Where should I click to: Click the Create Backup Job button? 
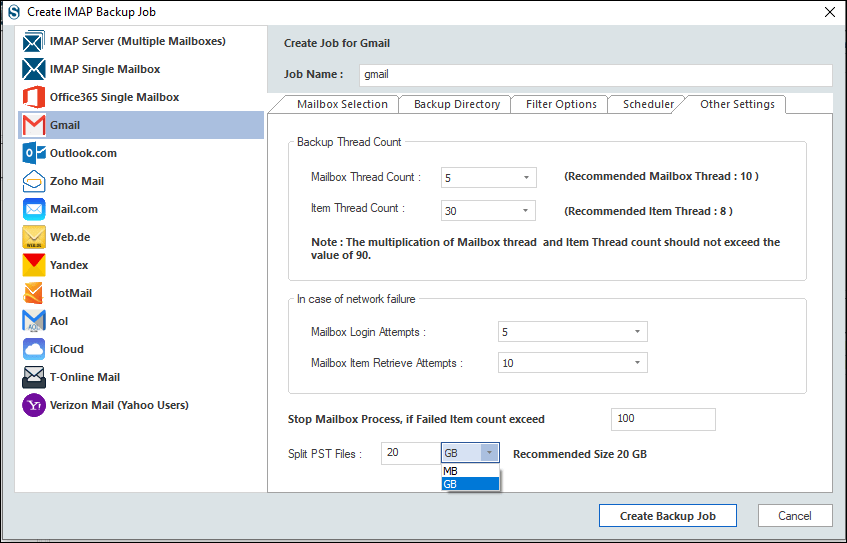tap(668, 516)
